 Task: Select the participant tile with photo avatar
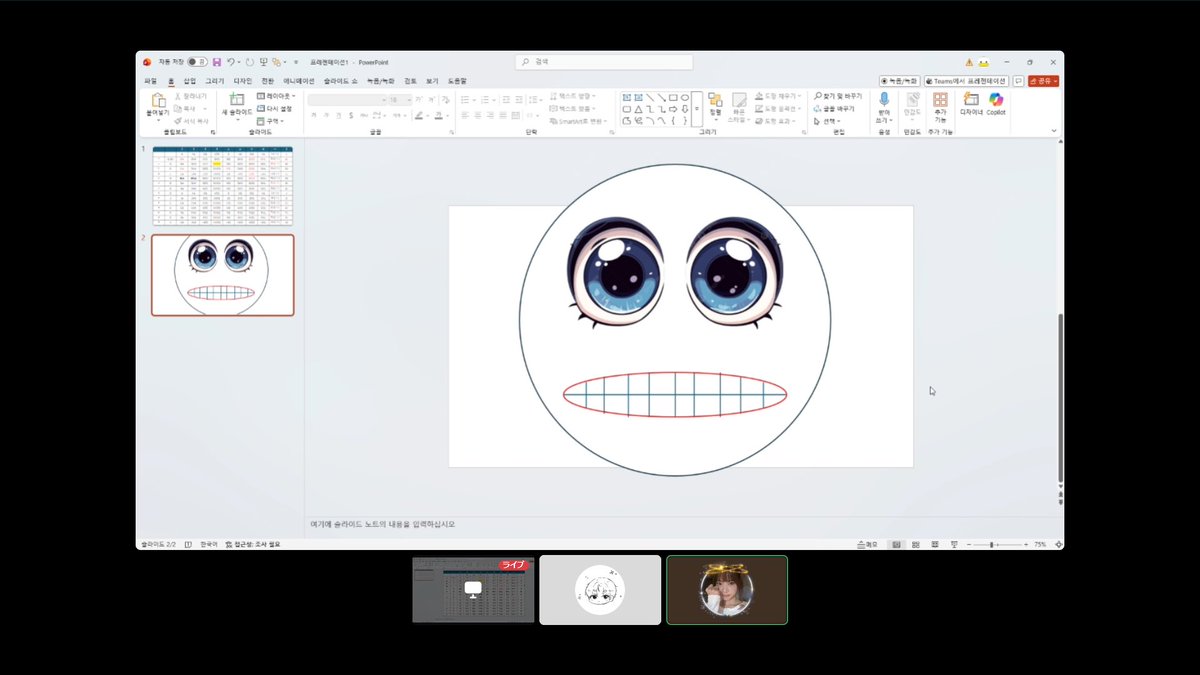pyautogui.click(x=727, y=590)
